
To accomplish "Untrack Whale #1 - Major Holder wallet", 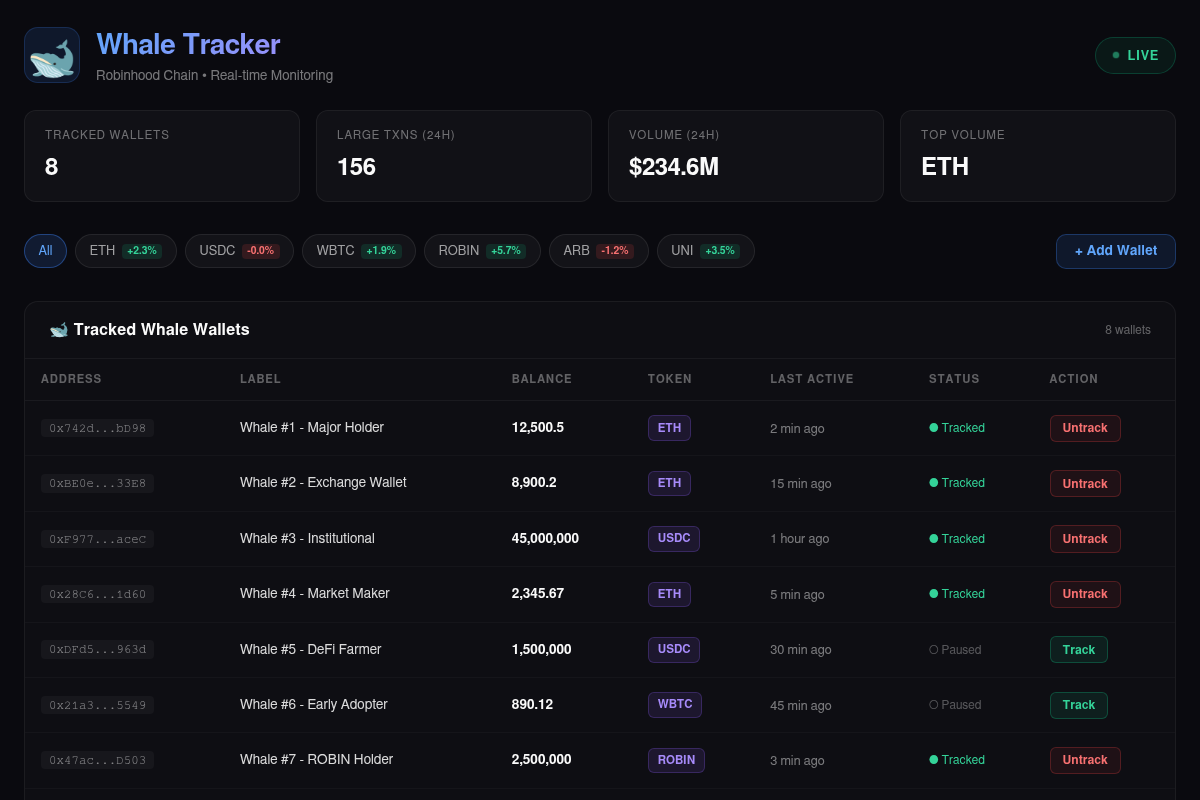I will [1085, 428].
